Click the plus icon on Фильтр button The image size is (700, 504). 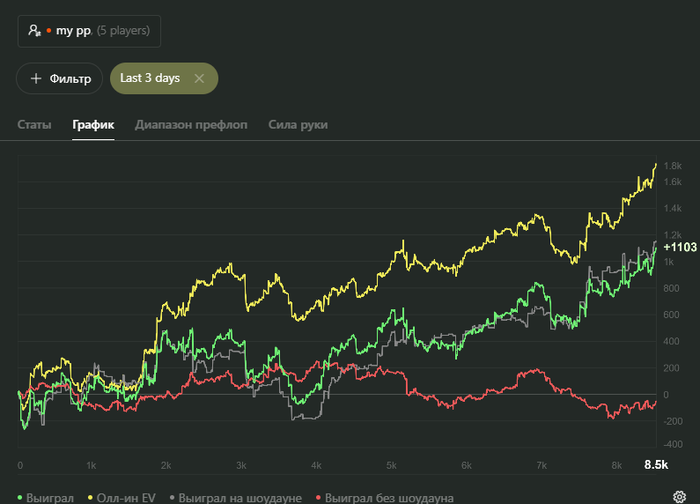[37, 78]
